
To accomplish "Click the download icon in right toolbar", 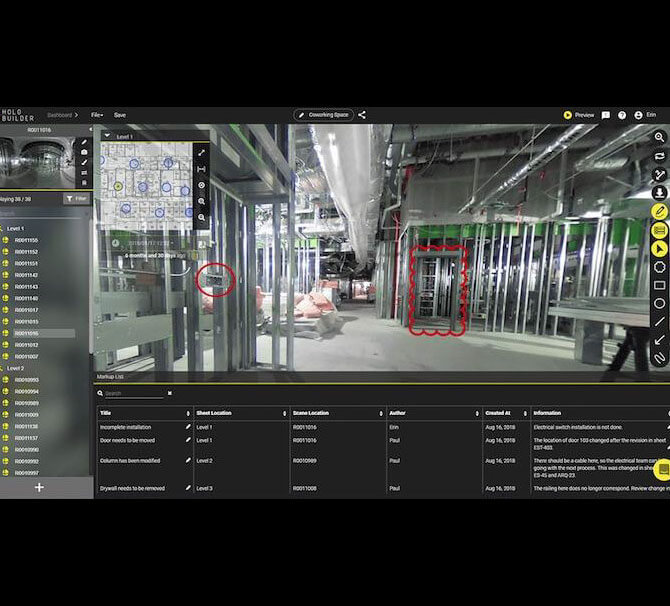I will (660, 192).
